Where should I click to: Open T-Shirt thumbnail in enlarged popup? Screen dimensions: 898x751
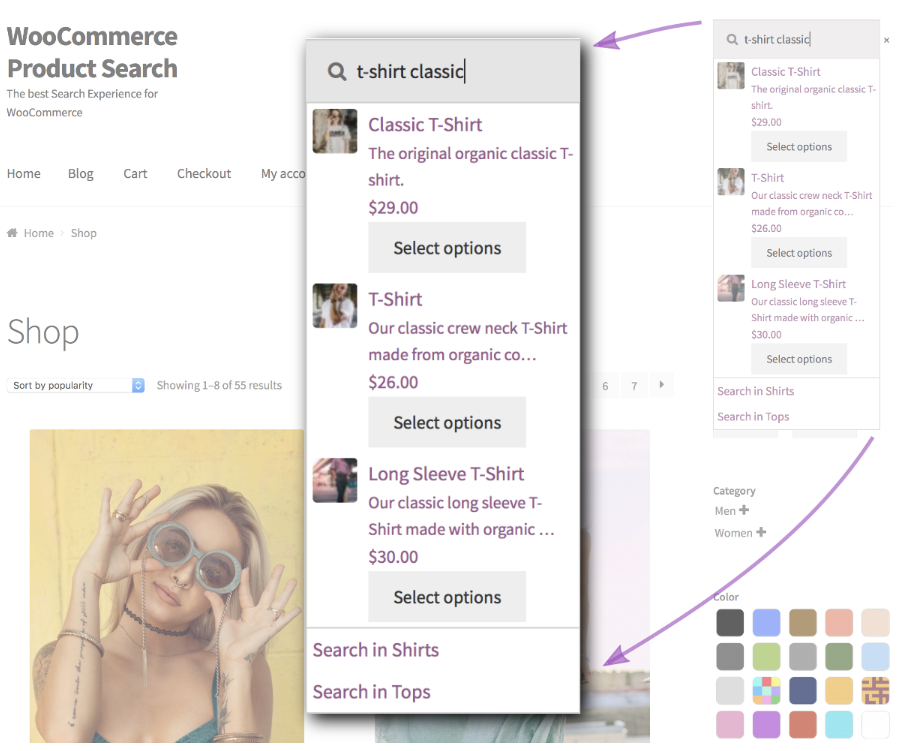[335, 306]
